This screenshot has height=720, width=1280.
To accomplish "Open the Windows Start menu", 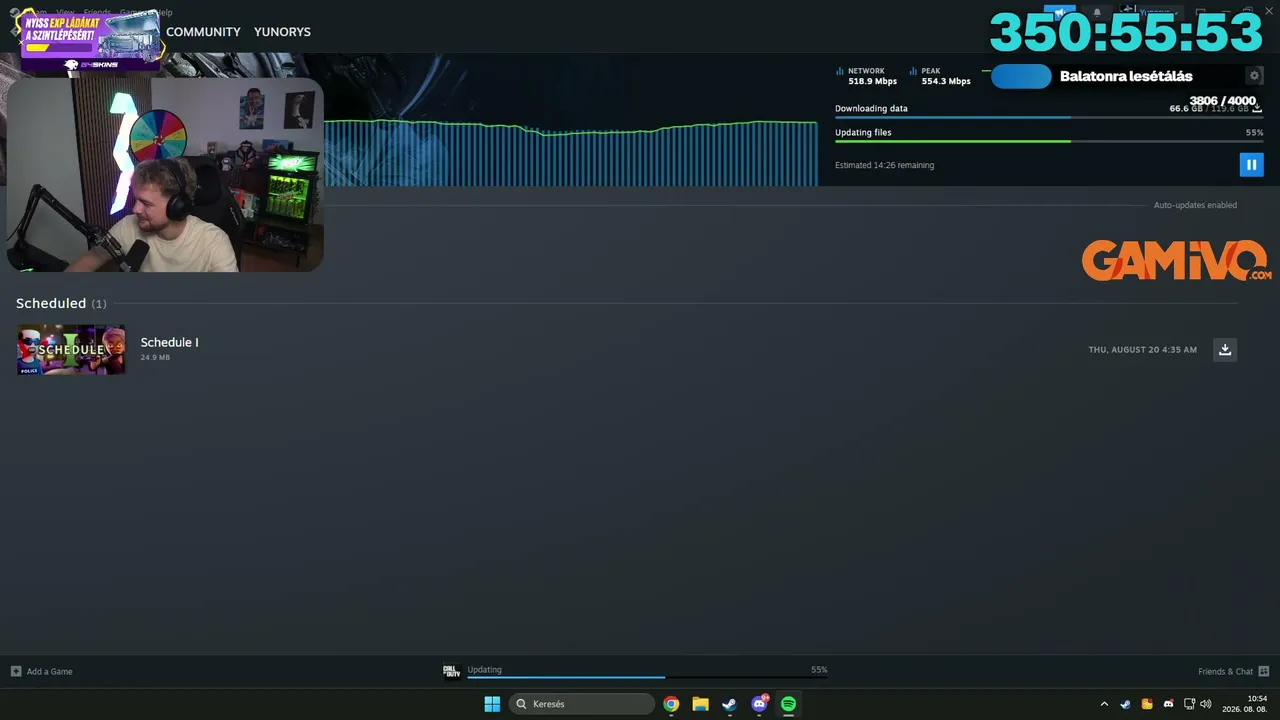I will [x=492, y=704].
